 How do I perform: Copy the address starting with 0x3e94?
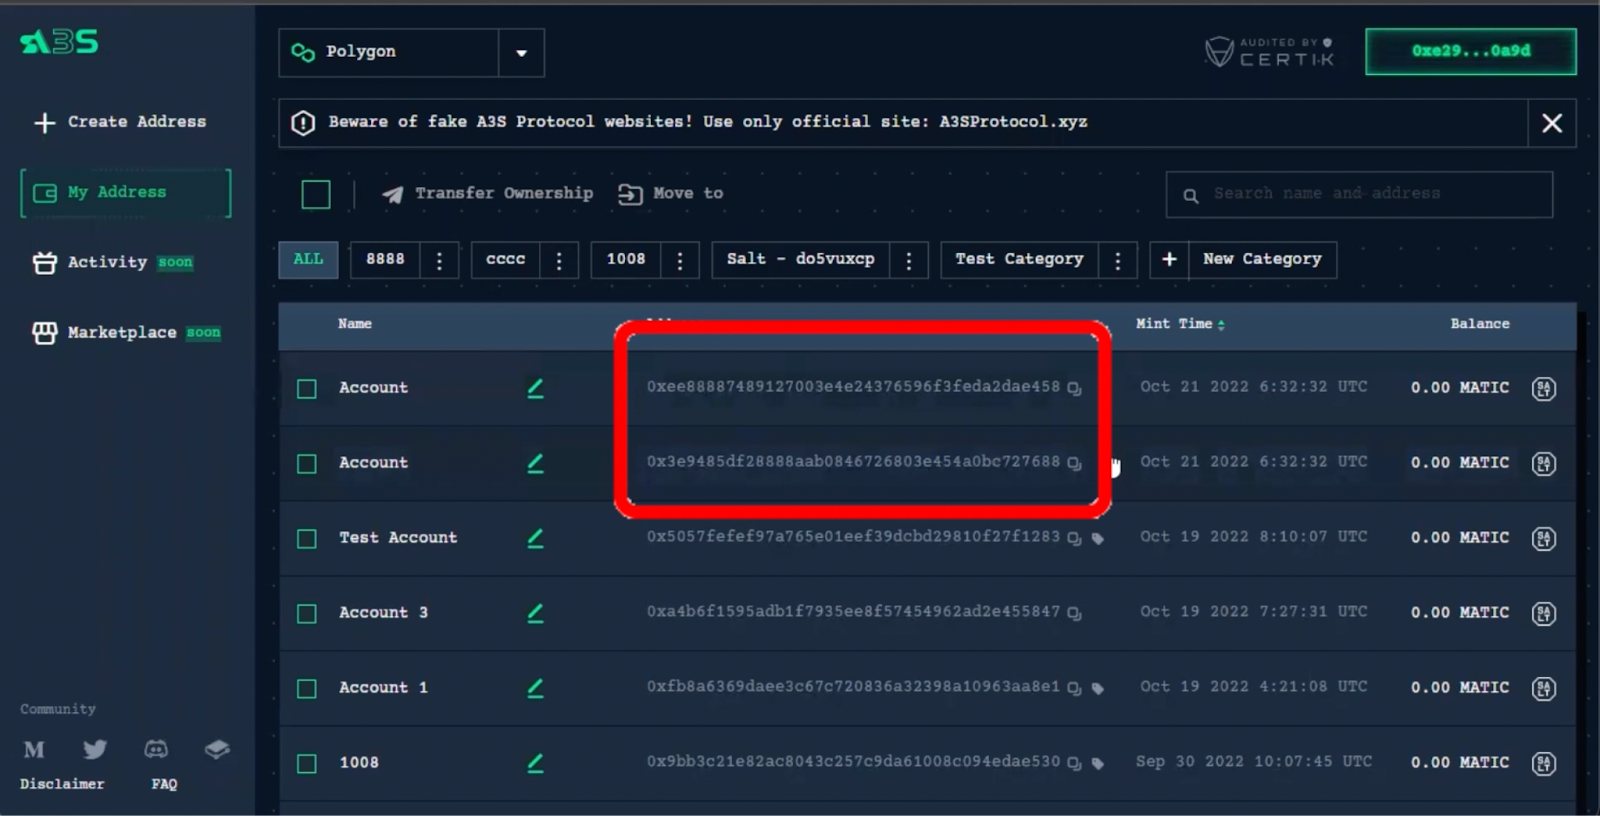[1074, 463]
